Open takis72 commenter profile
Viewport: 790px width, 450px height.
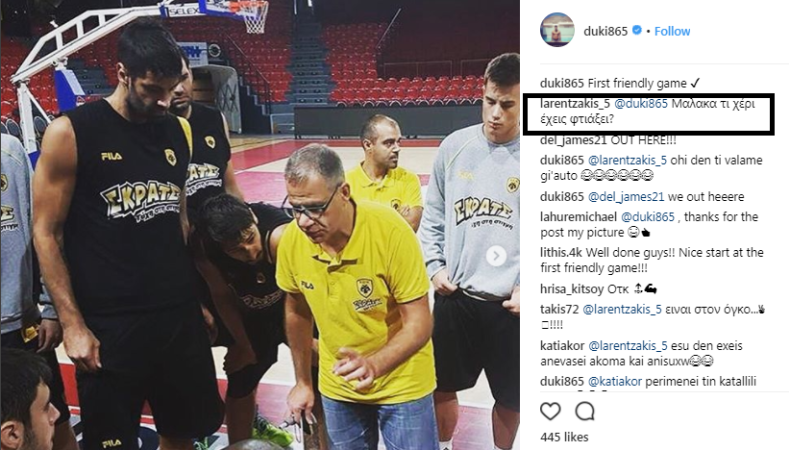[x=559, y=309]
